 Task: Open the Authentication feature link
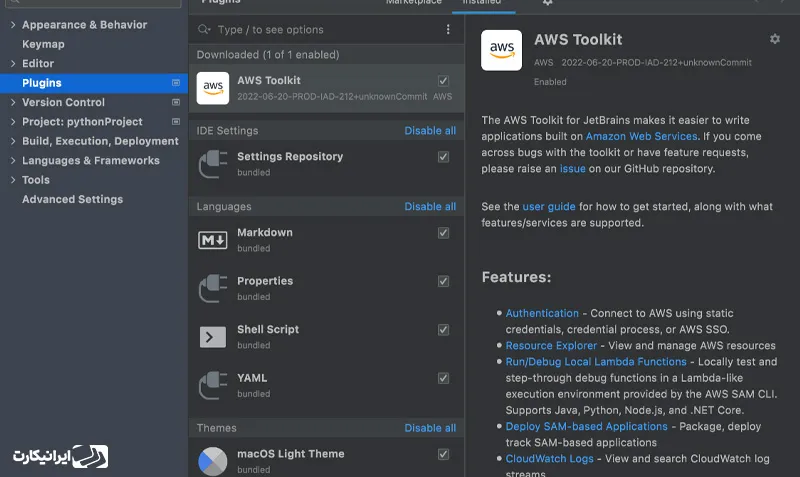pyautogui.click(x=542, y=313)
